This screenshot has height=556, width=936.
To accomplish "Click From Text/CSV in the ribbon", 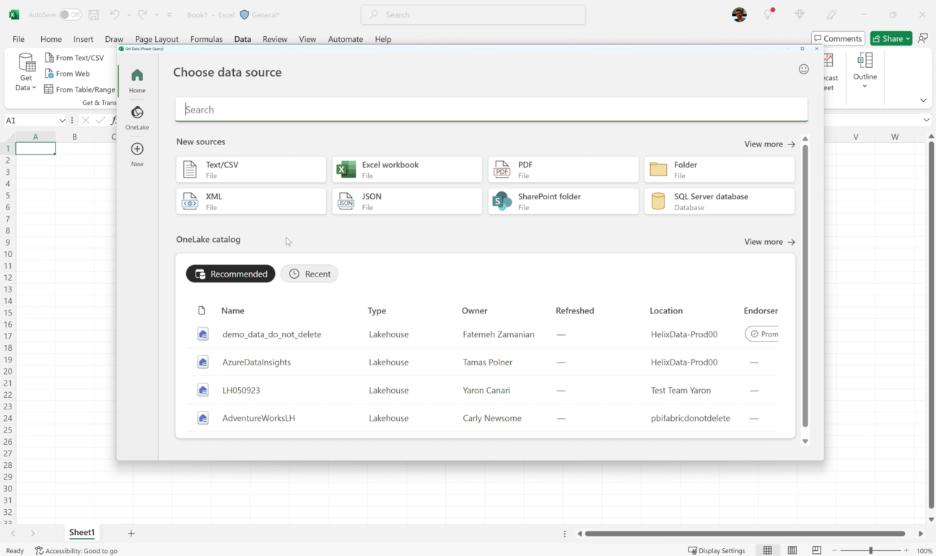I will pos(75,58).
